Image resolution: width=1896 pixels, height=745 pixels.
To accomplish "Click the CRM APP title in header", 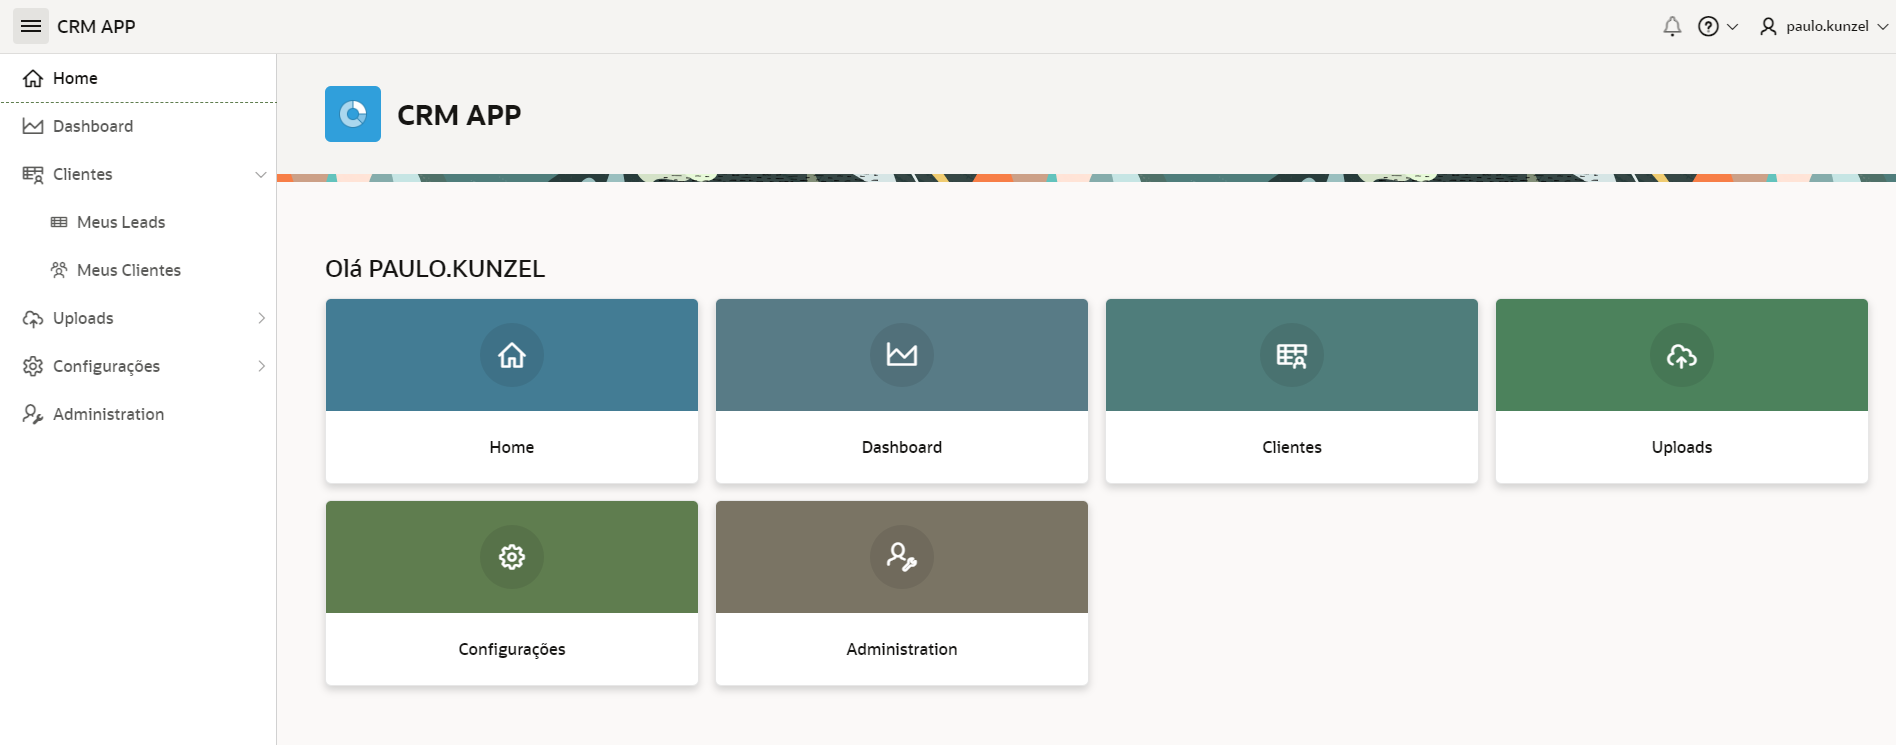I will coord(96,26).
